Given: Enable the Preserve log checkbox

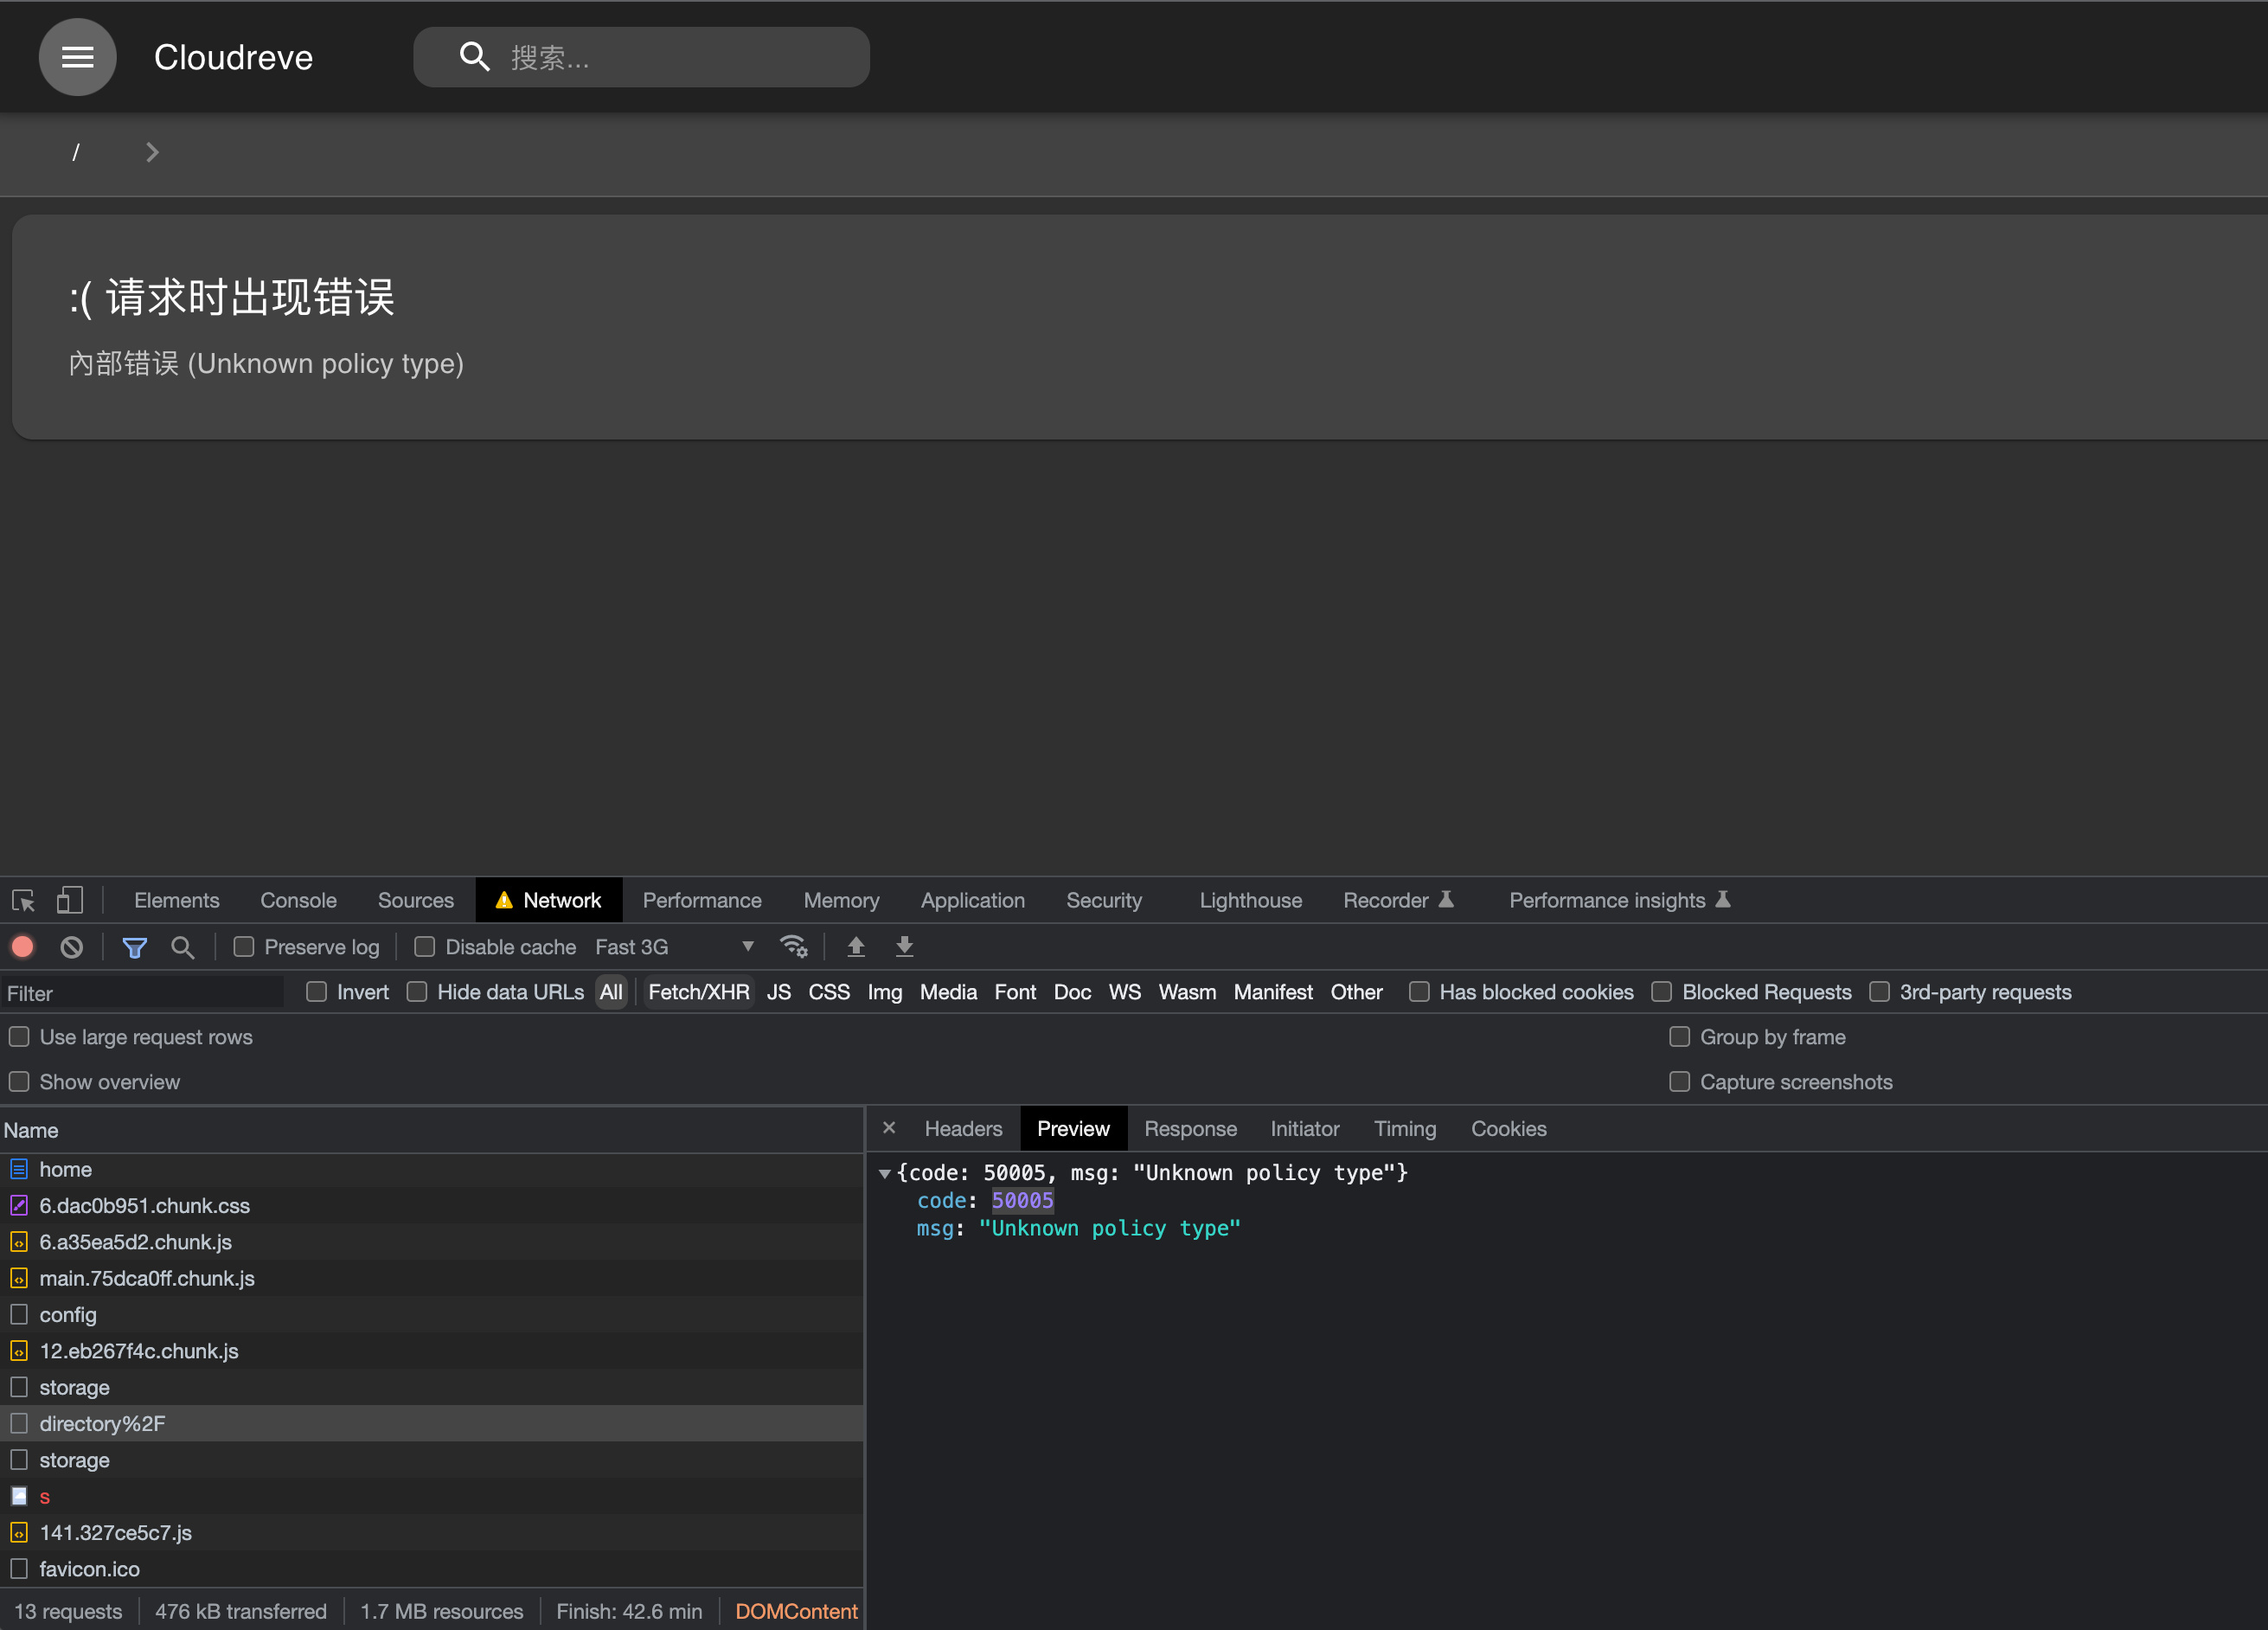Looking at the screenshot, I should pyautogui.click(x=243, y=946).
